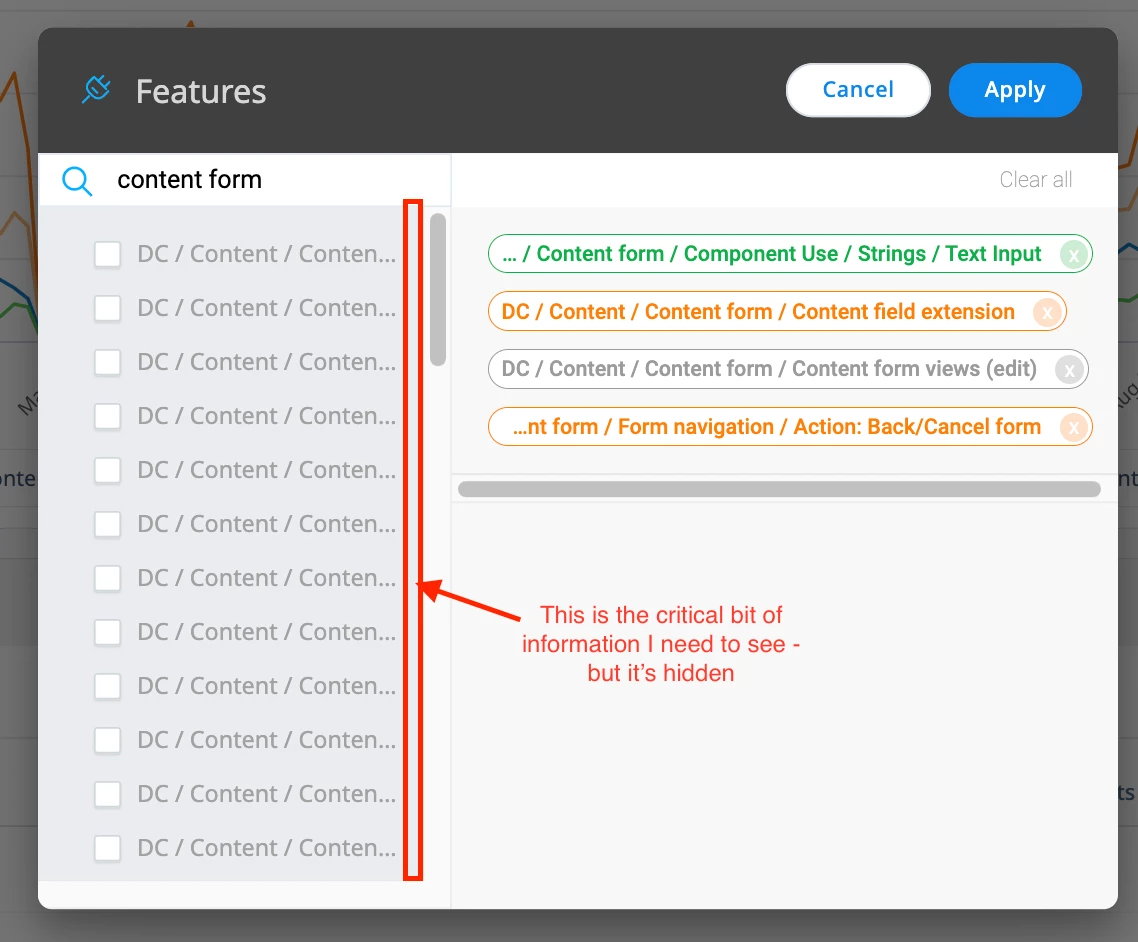Click Cancel to dismiss the Features dialog

point(858,90)
